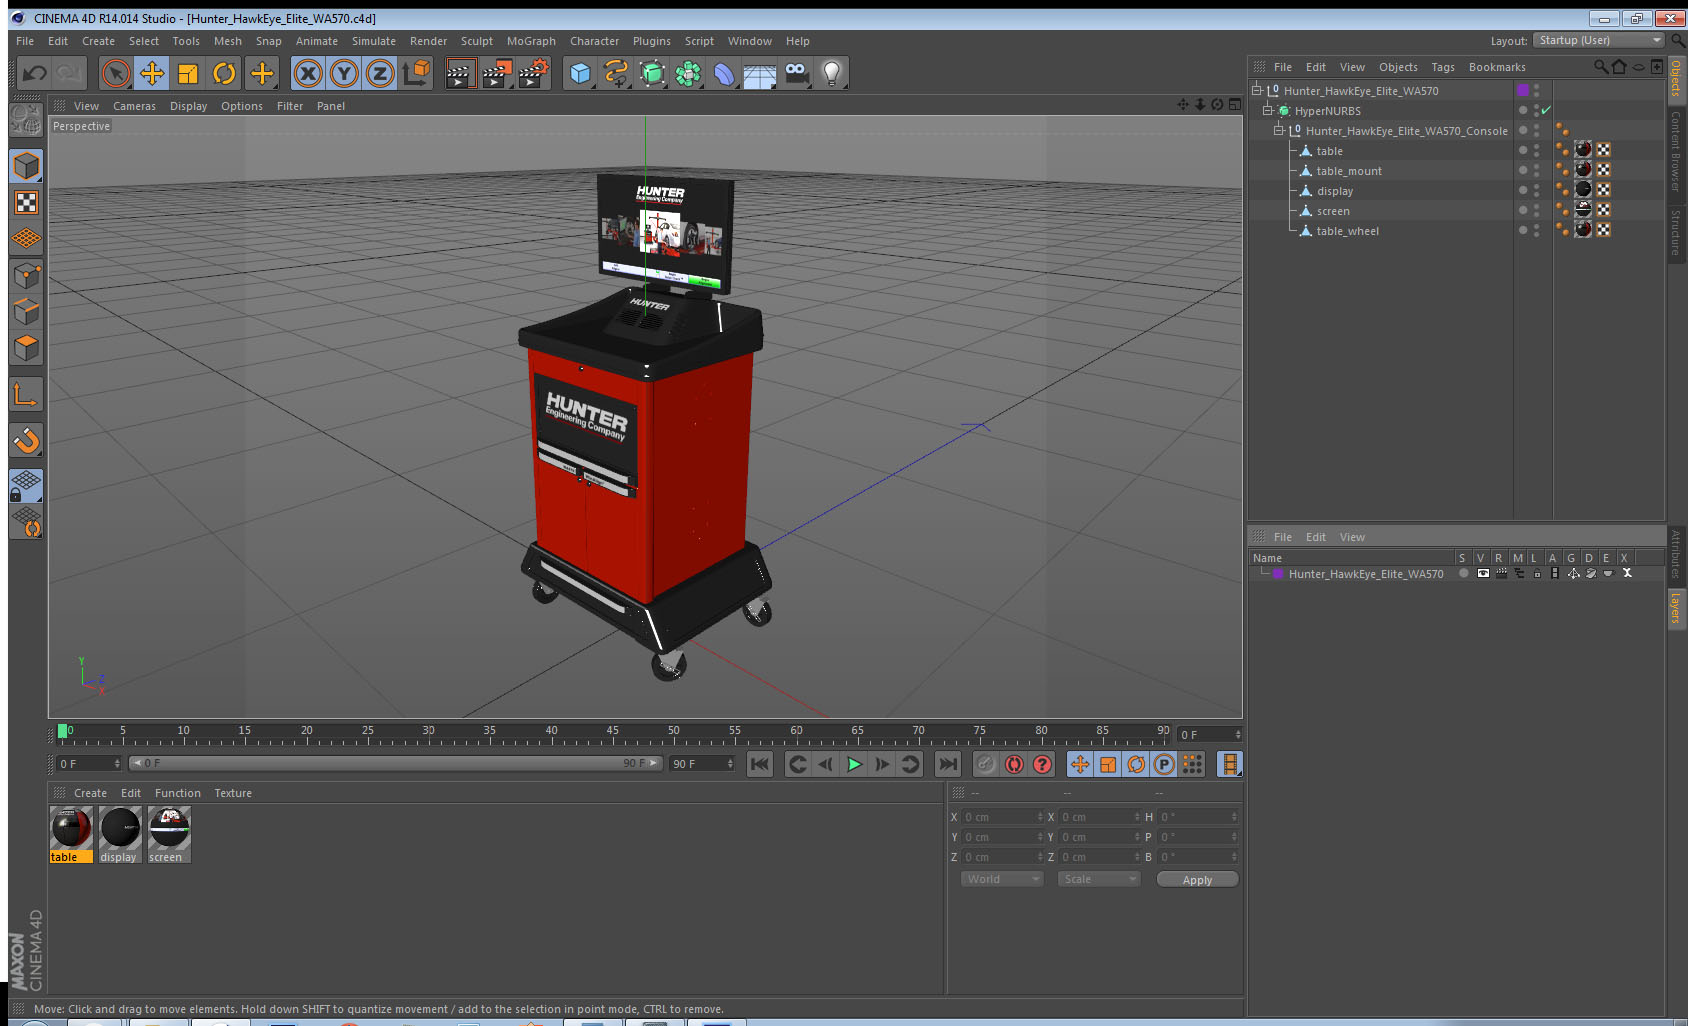
Task: Click the Undo arrow in the top toolbar
Action: click(35, 73)
